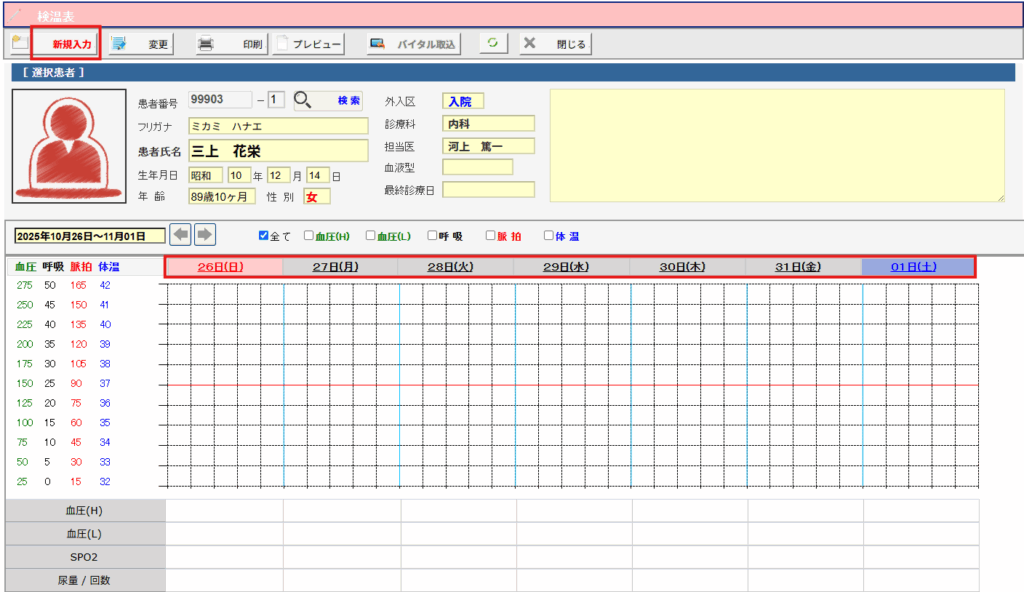The width and height of the screenshot is (1024, 592).
Task: Click the 患者番号 patient number field
Action: pyautogui.click(x=219, y=100)
